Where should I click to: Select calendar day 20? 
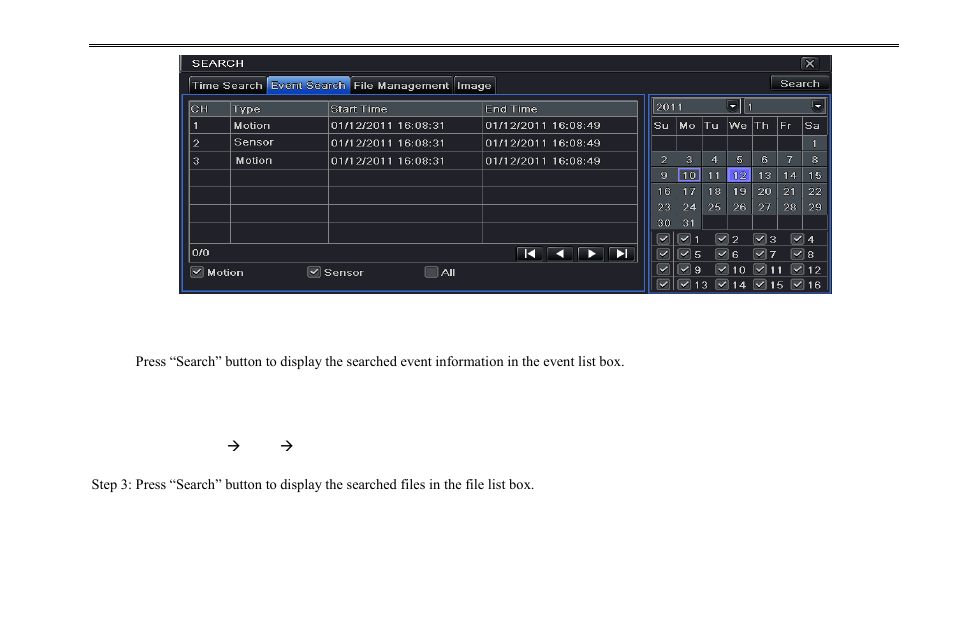point(764,191)
